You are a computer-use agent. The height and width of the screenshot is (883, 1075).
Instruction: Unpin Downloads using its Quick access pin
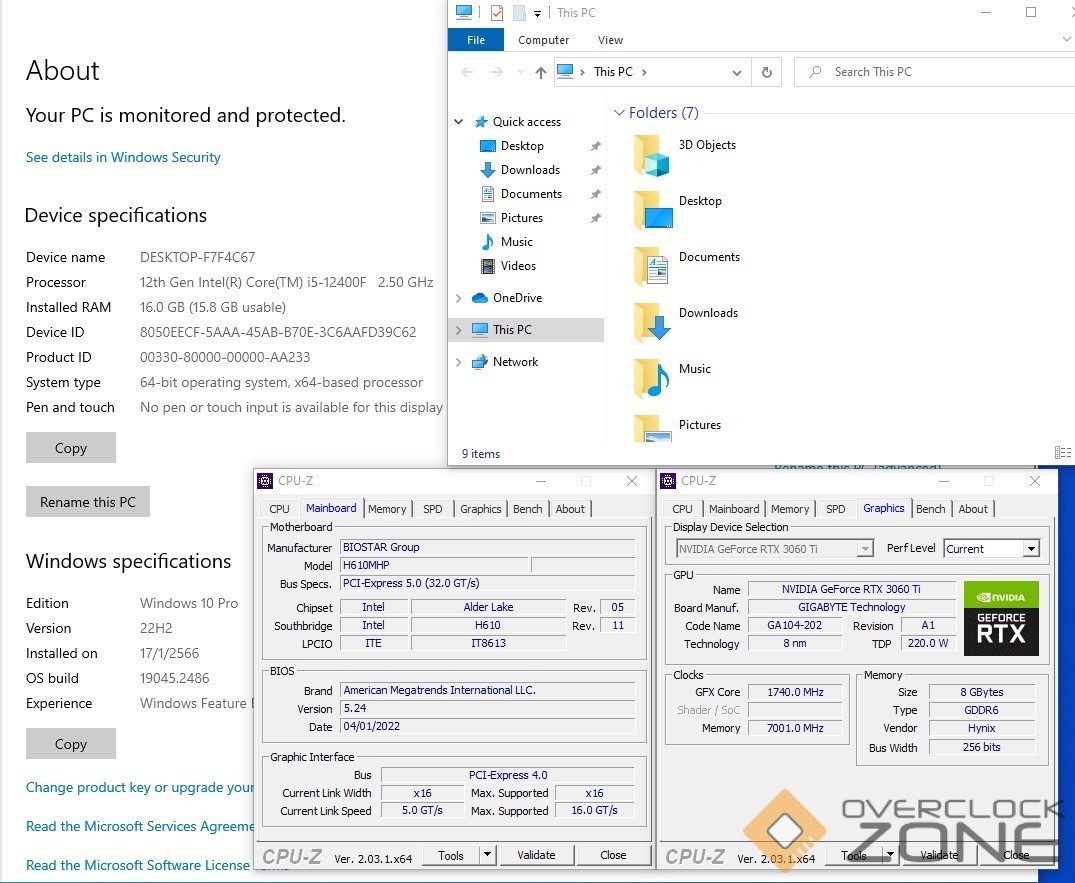(x=596, y=170)
